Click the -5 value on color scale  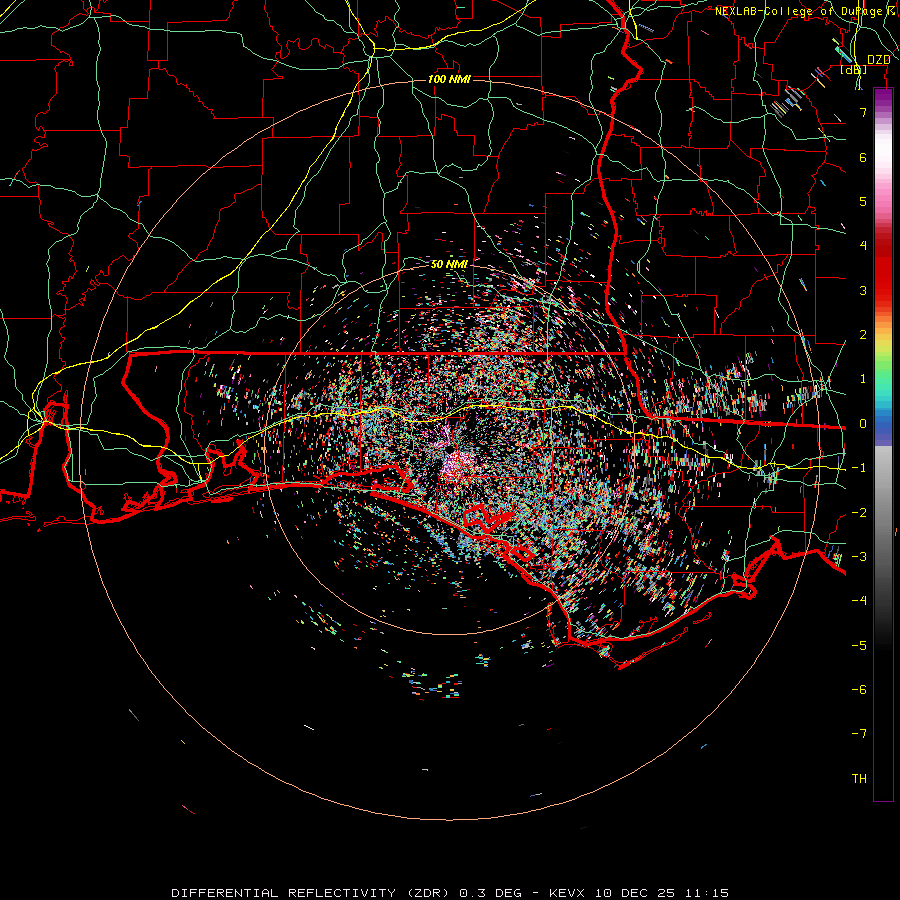(859, 646)
